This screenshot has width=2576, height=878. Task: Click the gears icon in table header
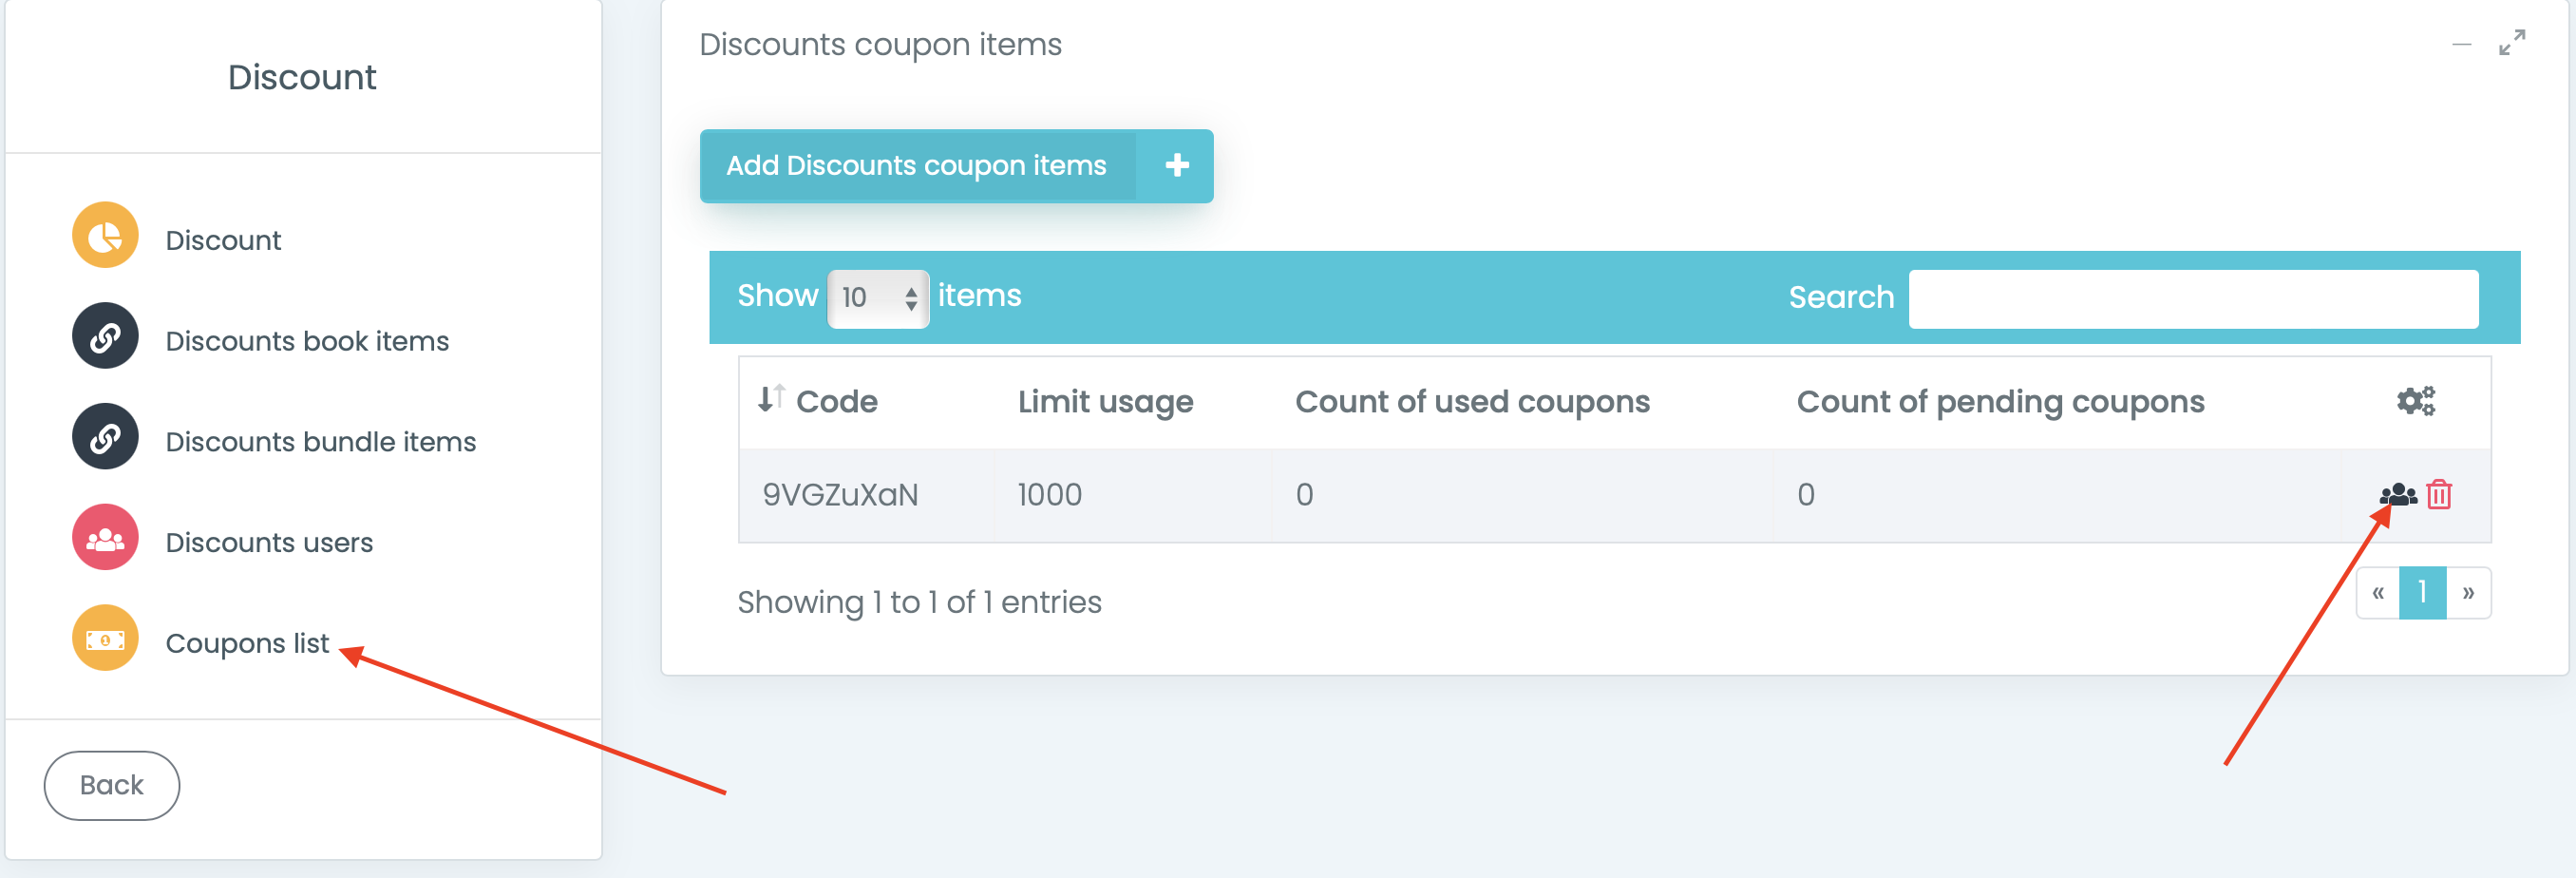(2415, 401)
